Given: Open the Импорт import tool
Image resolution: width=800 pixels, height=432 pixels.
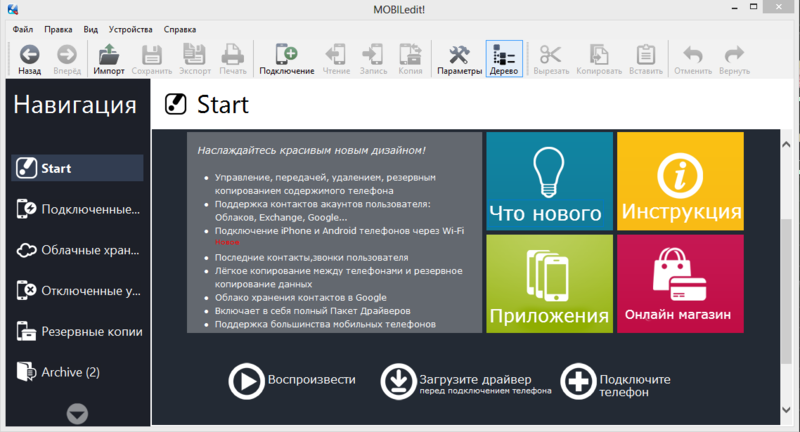Looking at the screenshot, I should tap(109, 59).
